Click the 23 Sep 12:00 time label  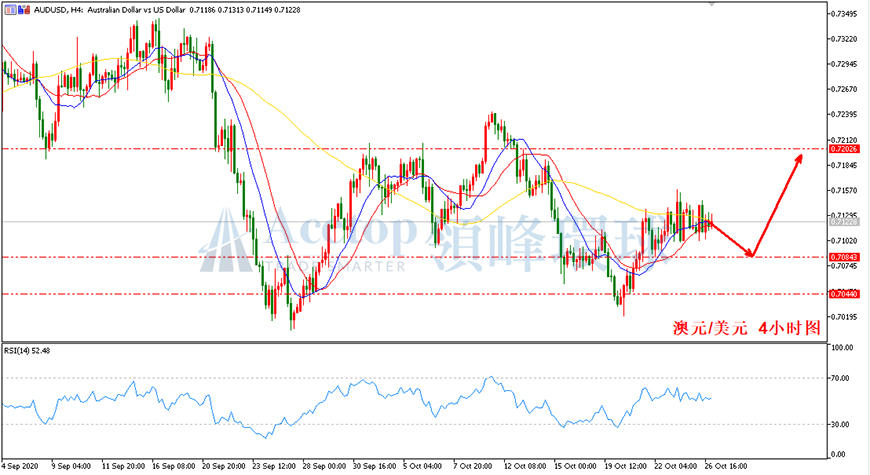click(275, 466)
